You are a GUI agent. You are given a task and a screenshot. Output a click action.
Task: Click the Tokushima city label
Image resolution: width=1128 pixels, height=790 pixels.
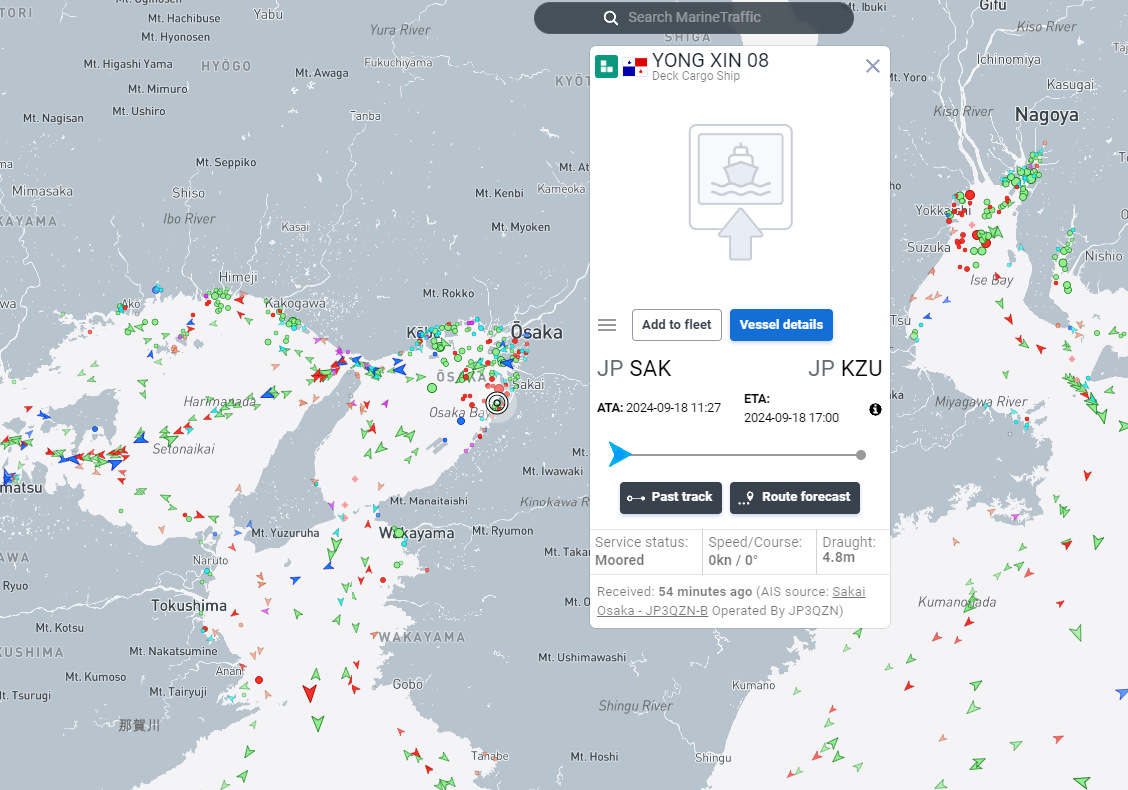(x=188, y=606)
